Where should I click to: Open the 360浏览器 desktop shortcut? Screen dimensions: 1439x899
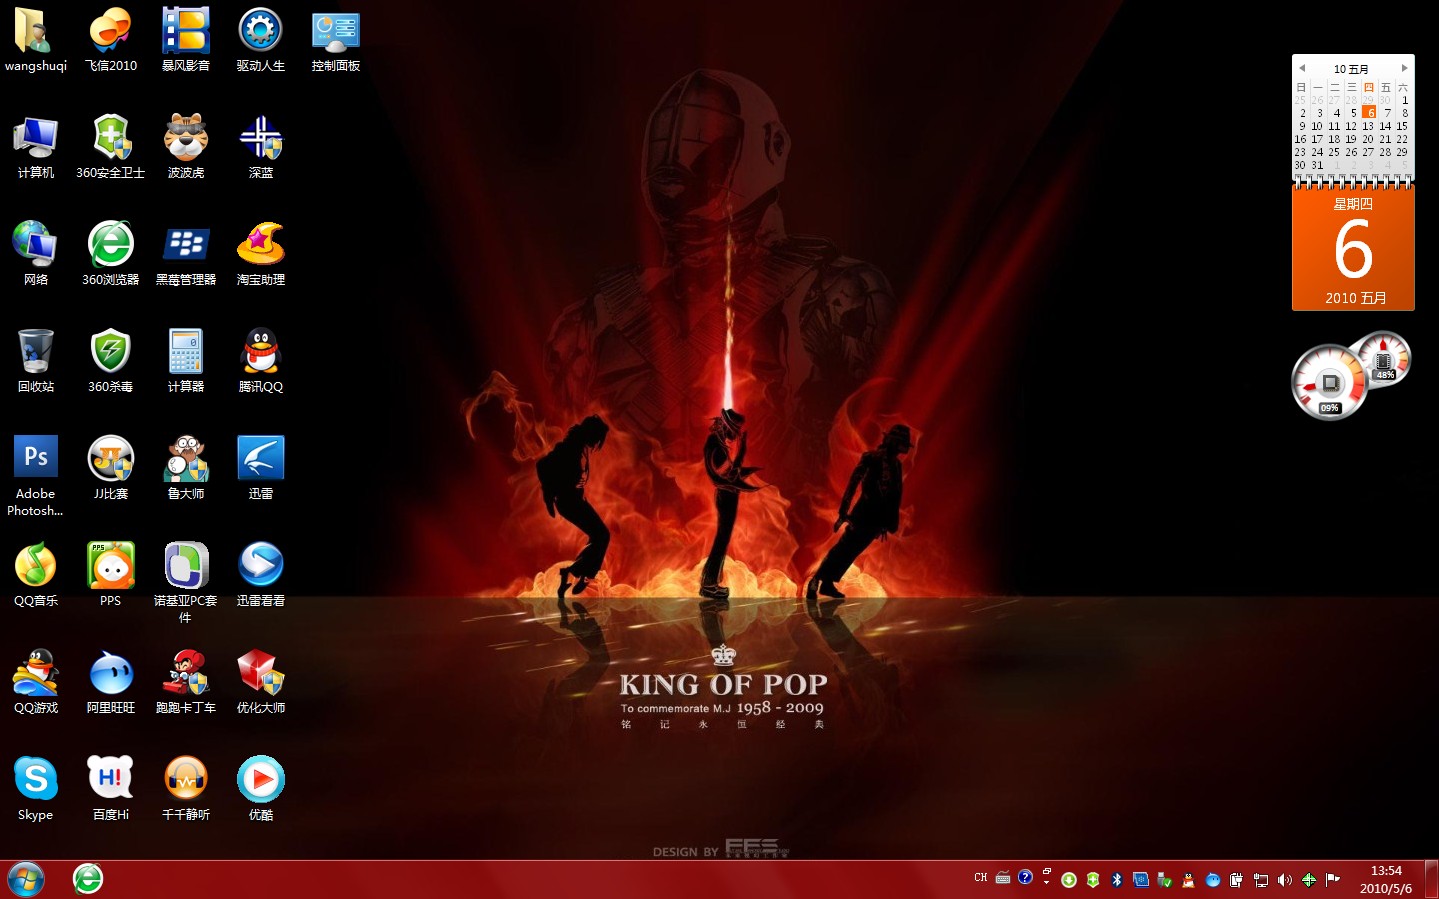[111, 254]
